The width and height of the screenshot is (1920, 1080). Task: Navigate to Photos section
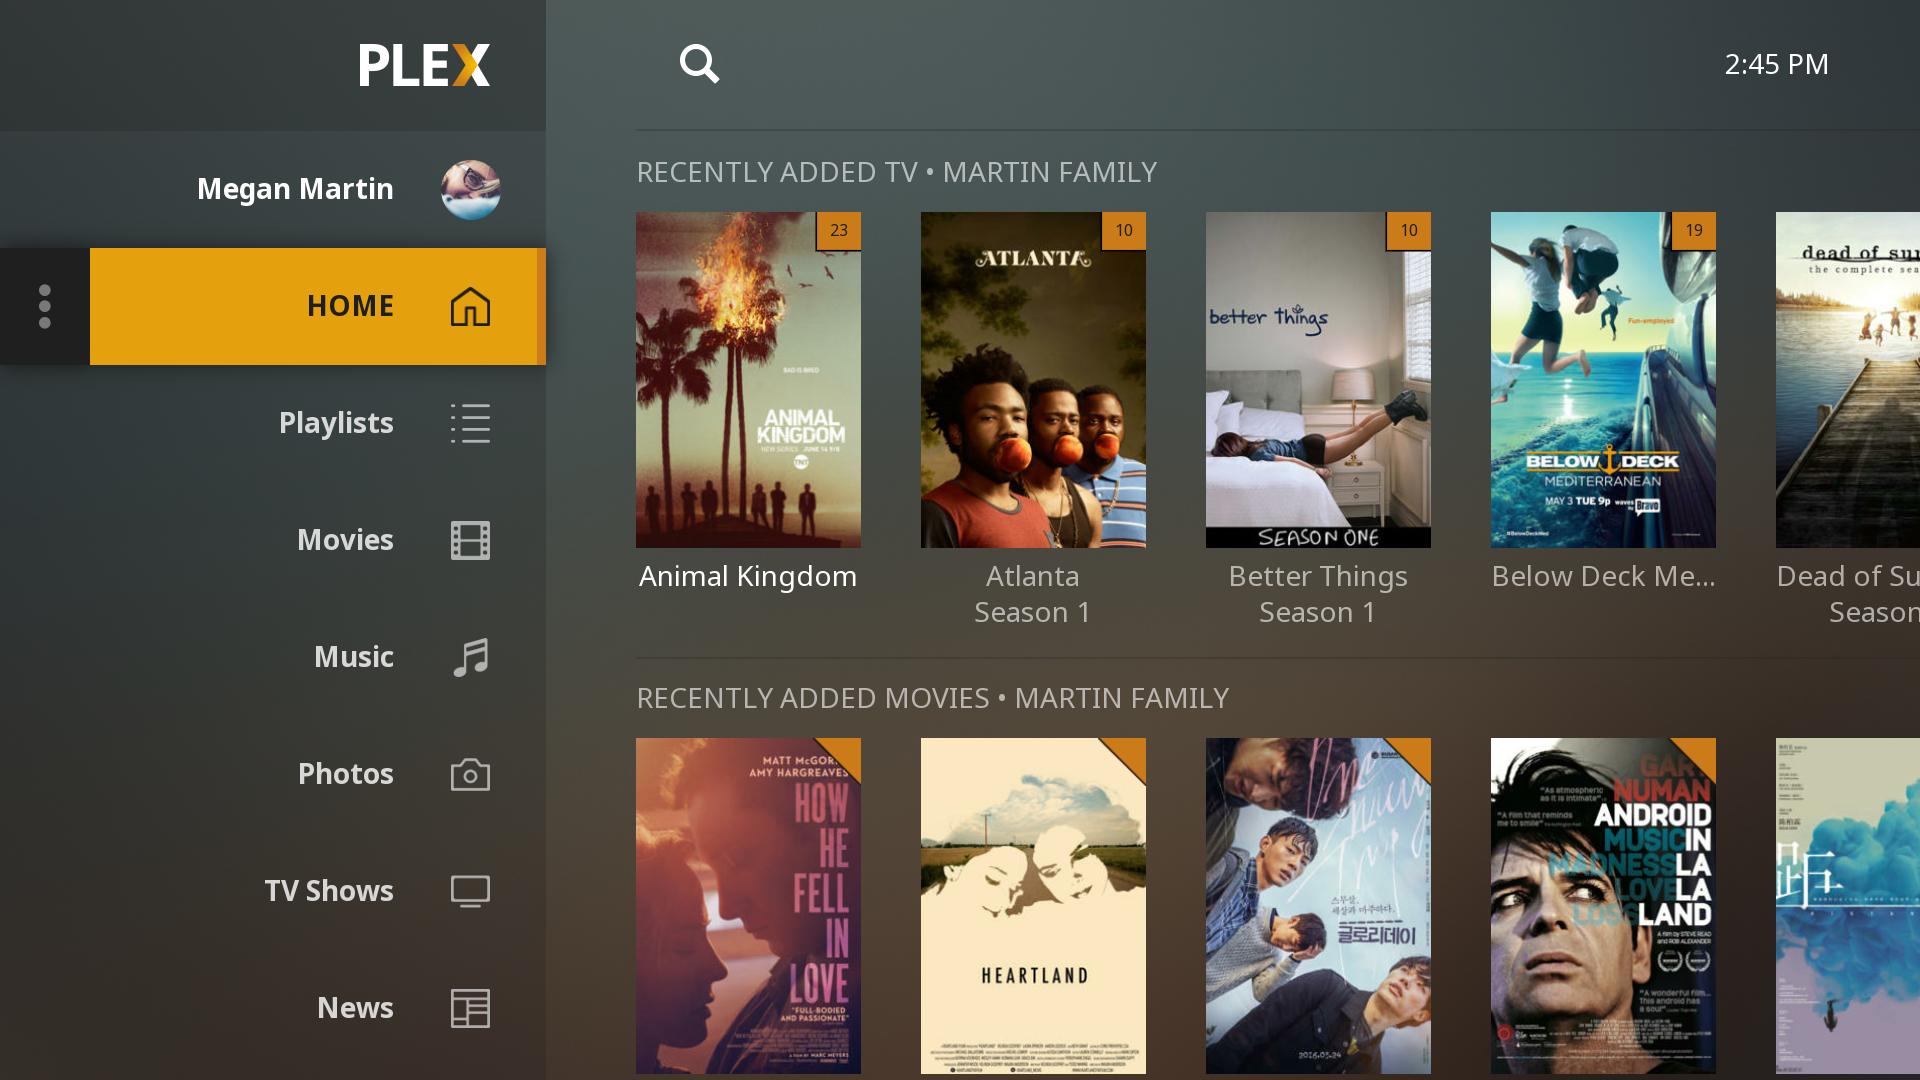345,773
